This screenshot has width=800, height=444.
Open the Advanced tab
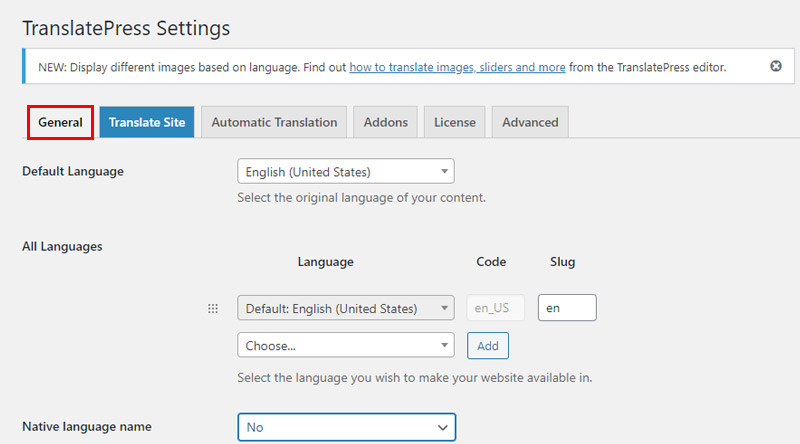(x=530, y=122)
